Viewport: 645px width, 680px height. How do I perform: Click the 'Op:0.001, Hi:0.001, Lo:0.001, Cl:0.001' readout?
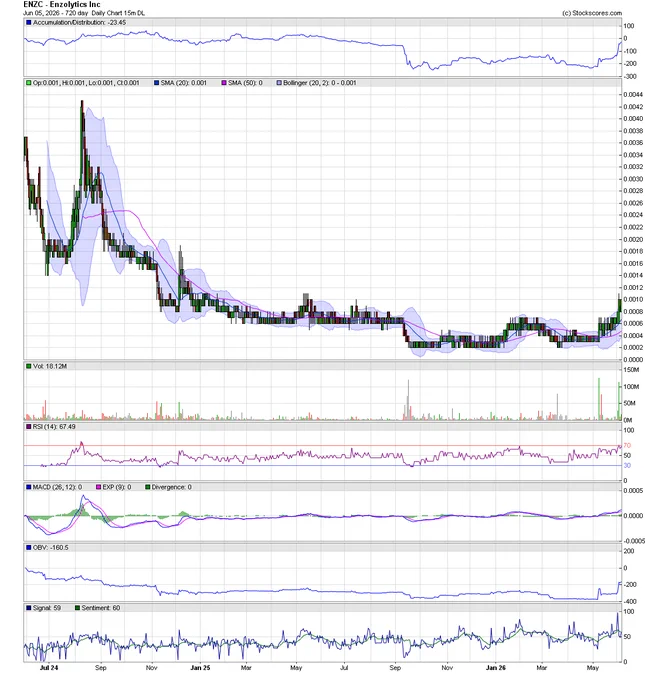click(86, 83)
